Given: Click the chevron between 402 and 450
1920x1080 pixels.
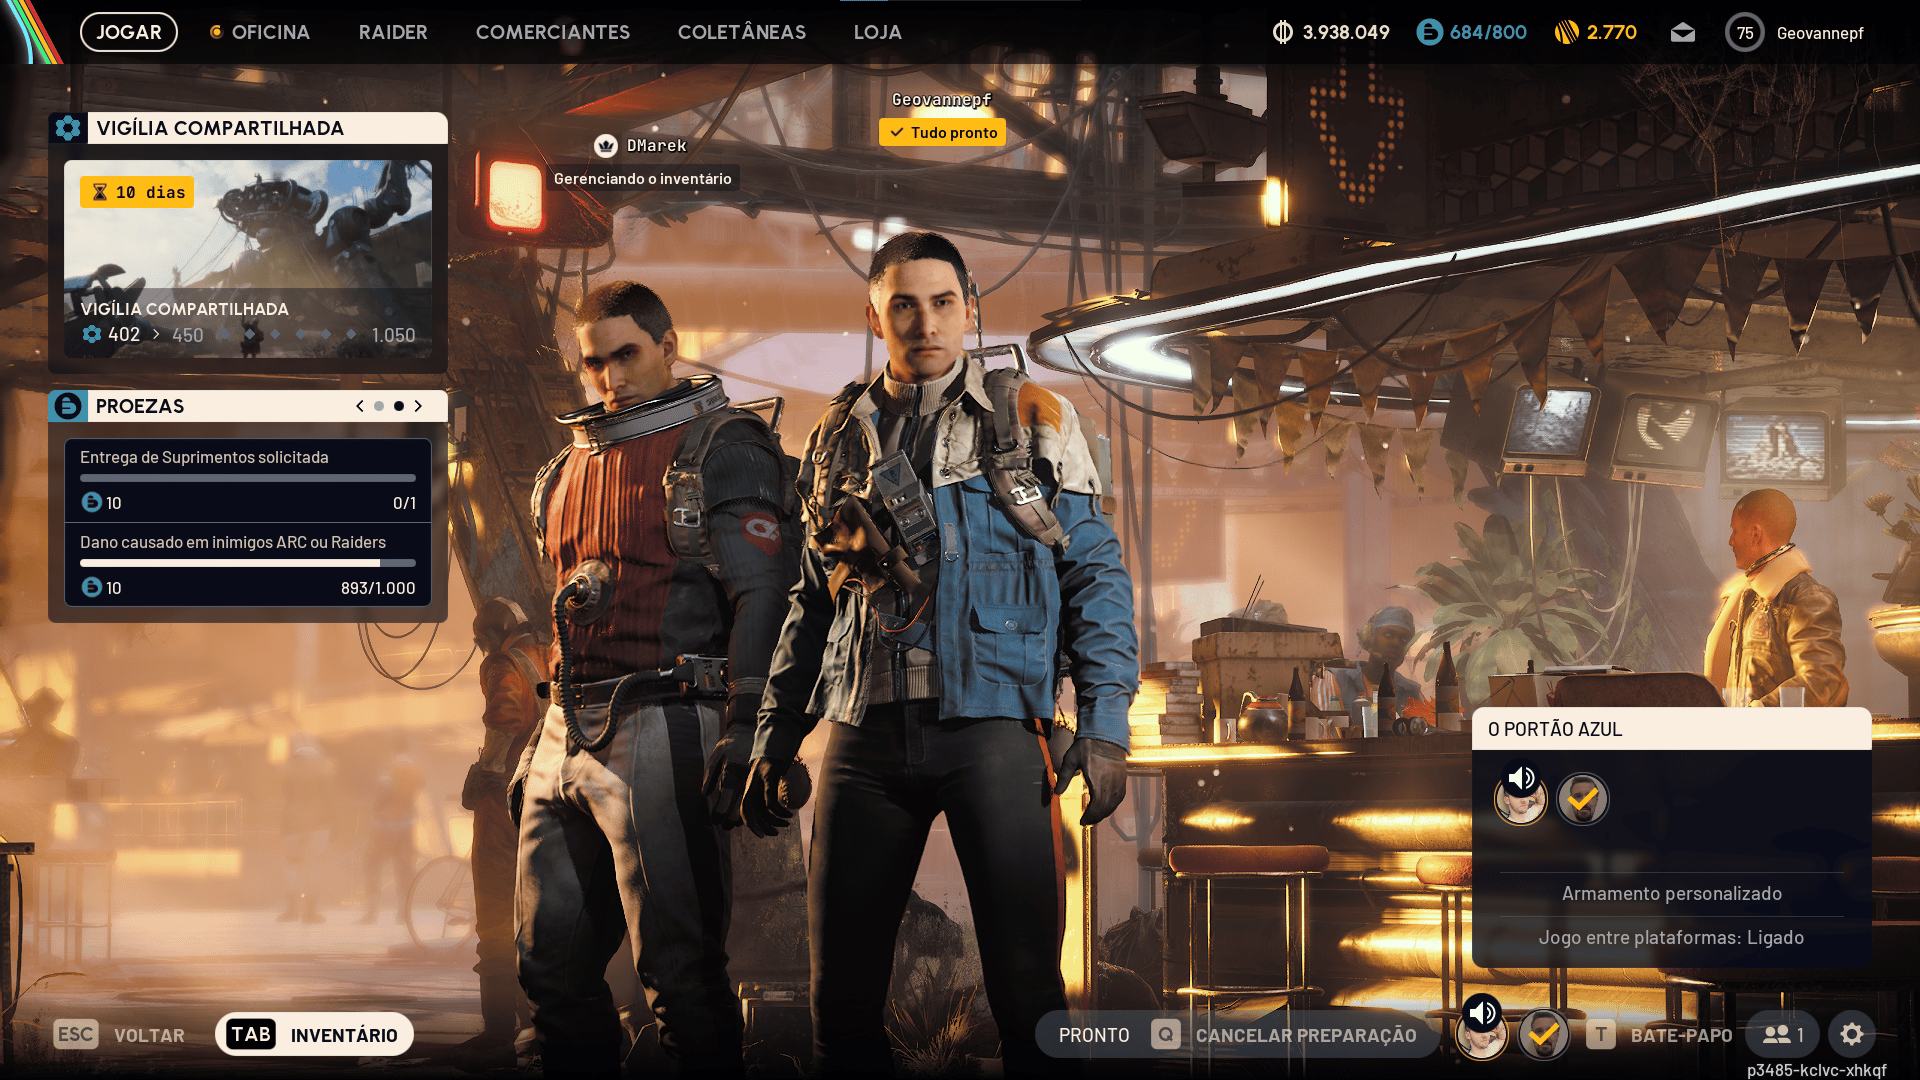Looking at the screenshot, I should [156, 334].
